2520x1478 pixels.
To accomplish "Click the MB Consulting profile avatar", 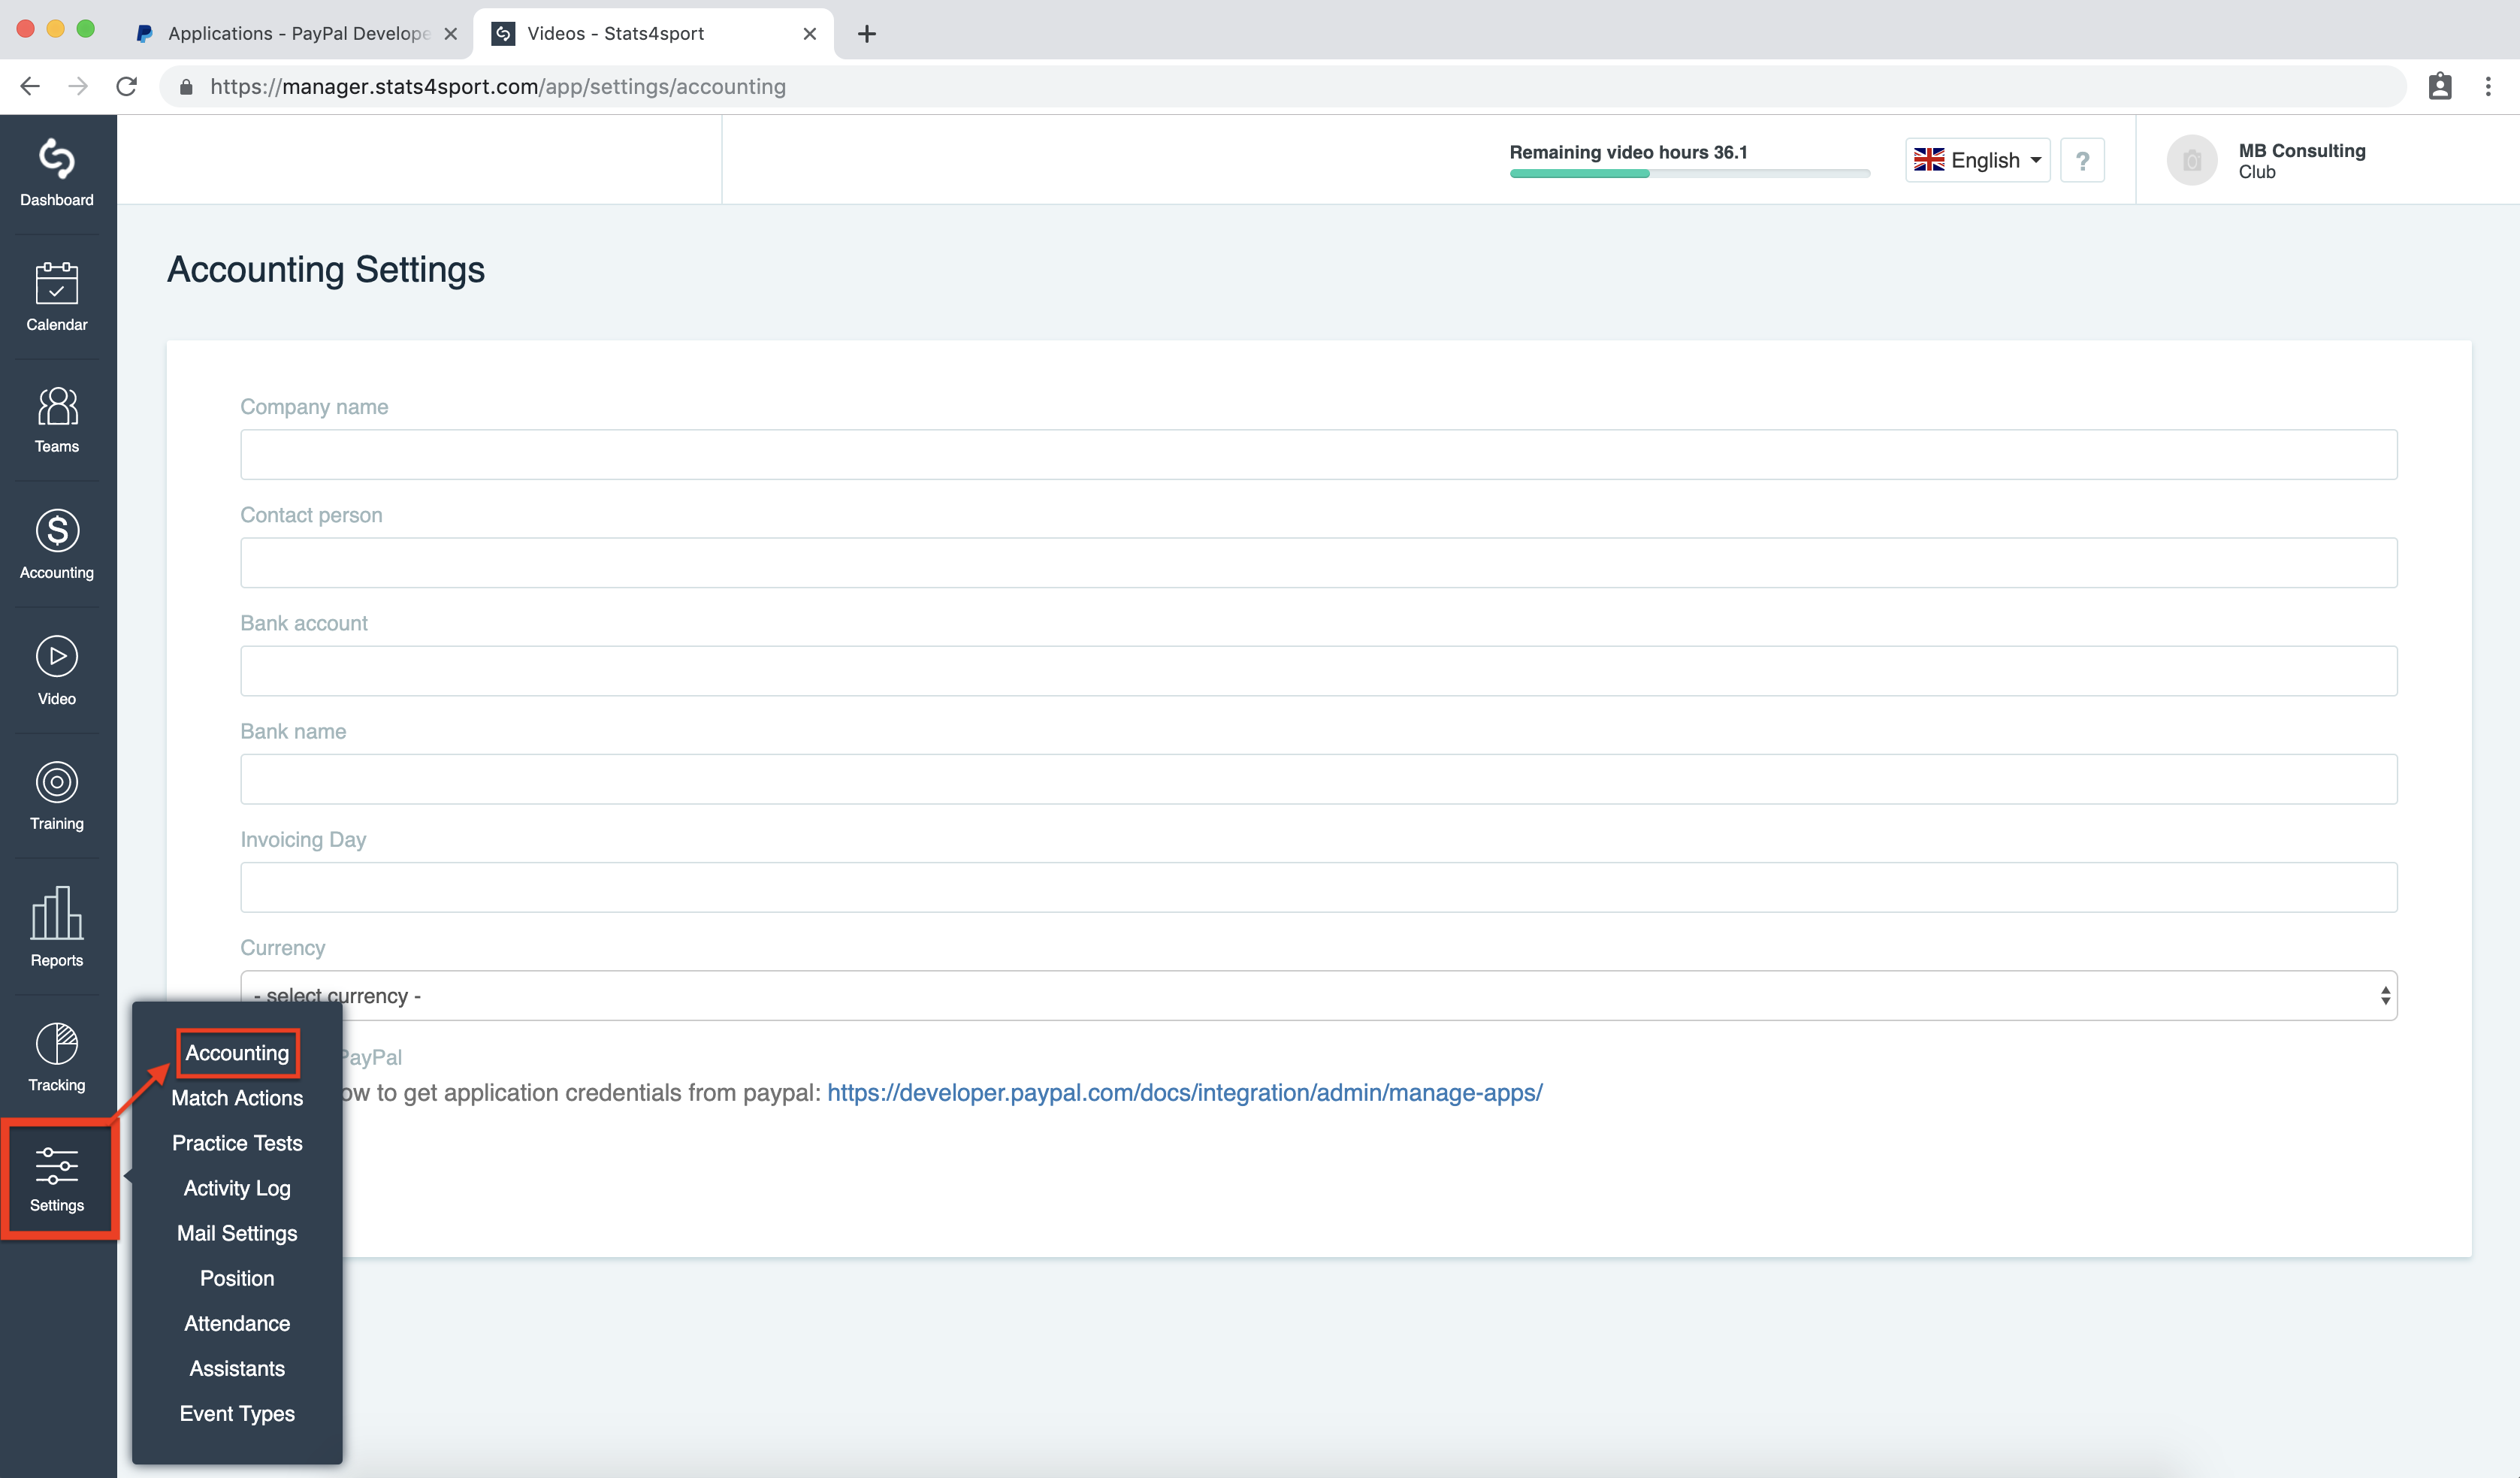I will tap(2192, 160).
